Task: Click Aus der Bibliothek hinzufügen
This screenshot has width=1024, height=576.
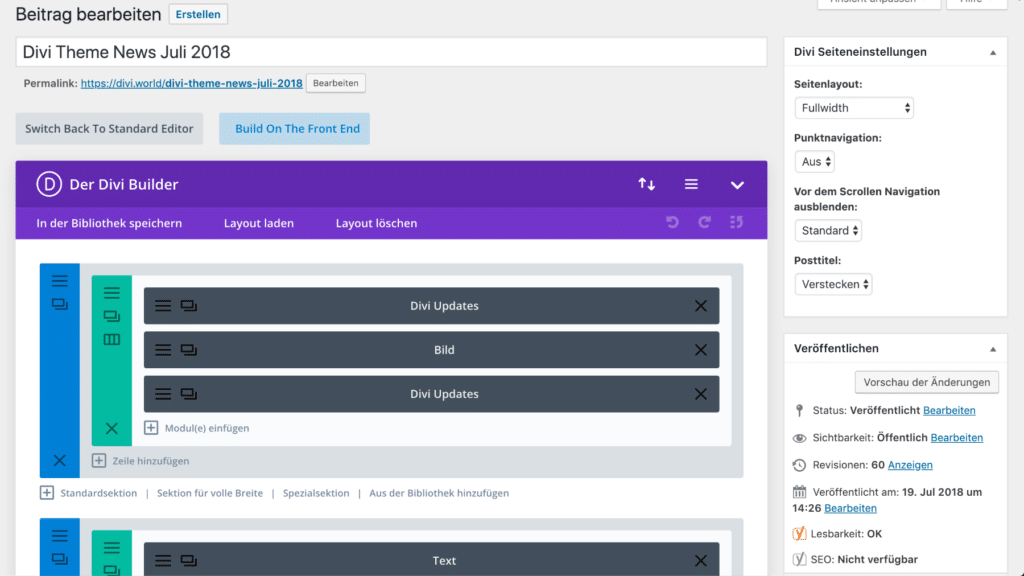Action: (439, 493)
